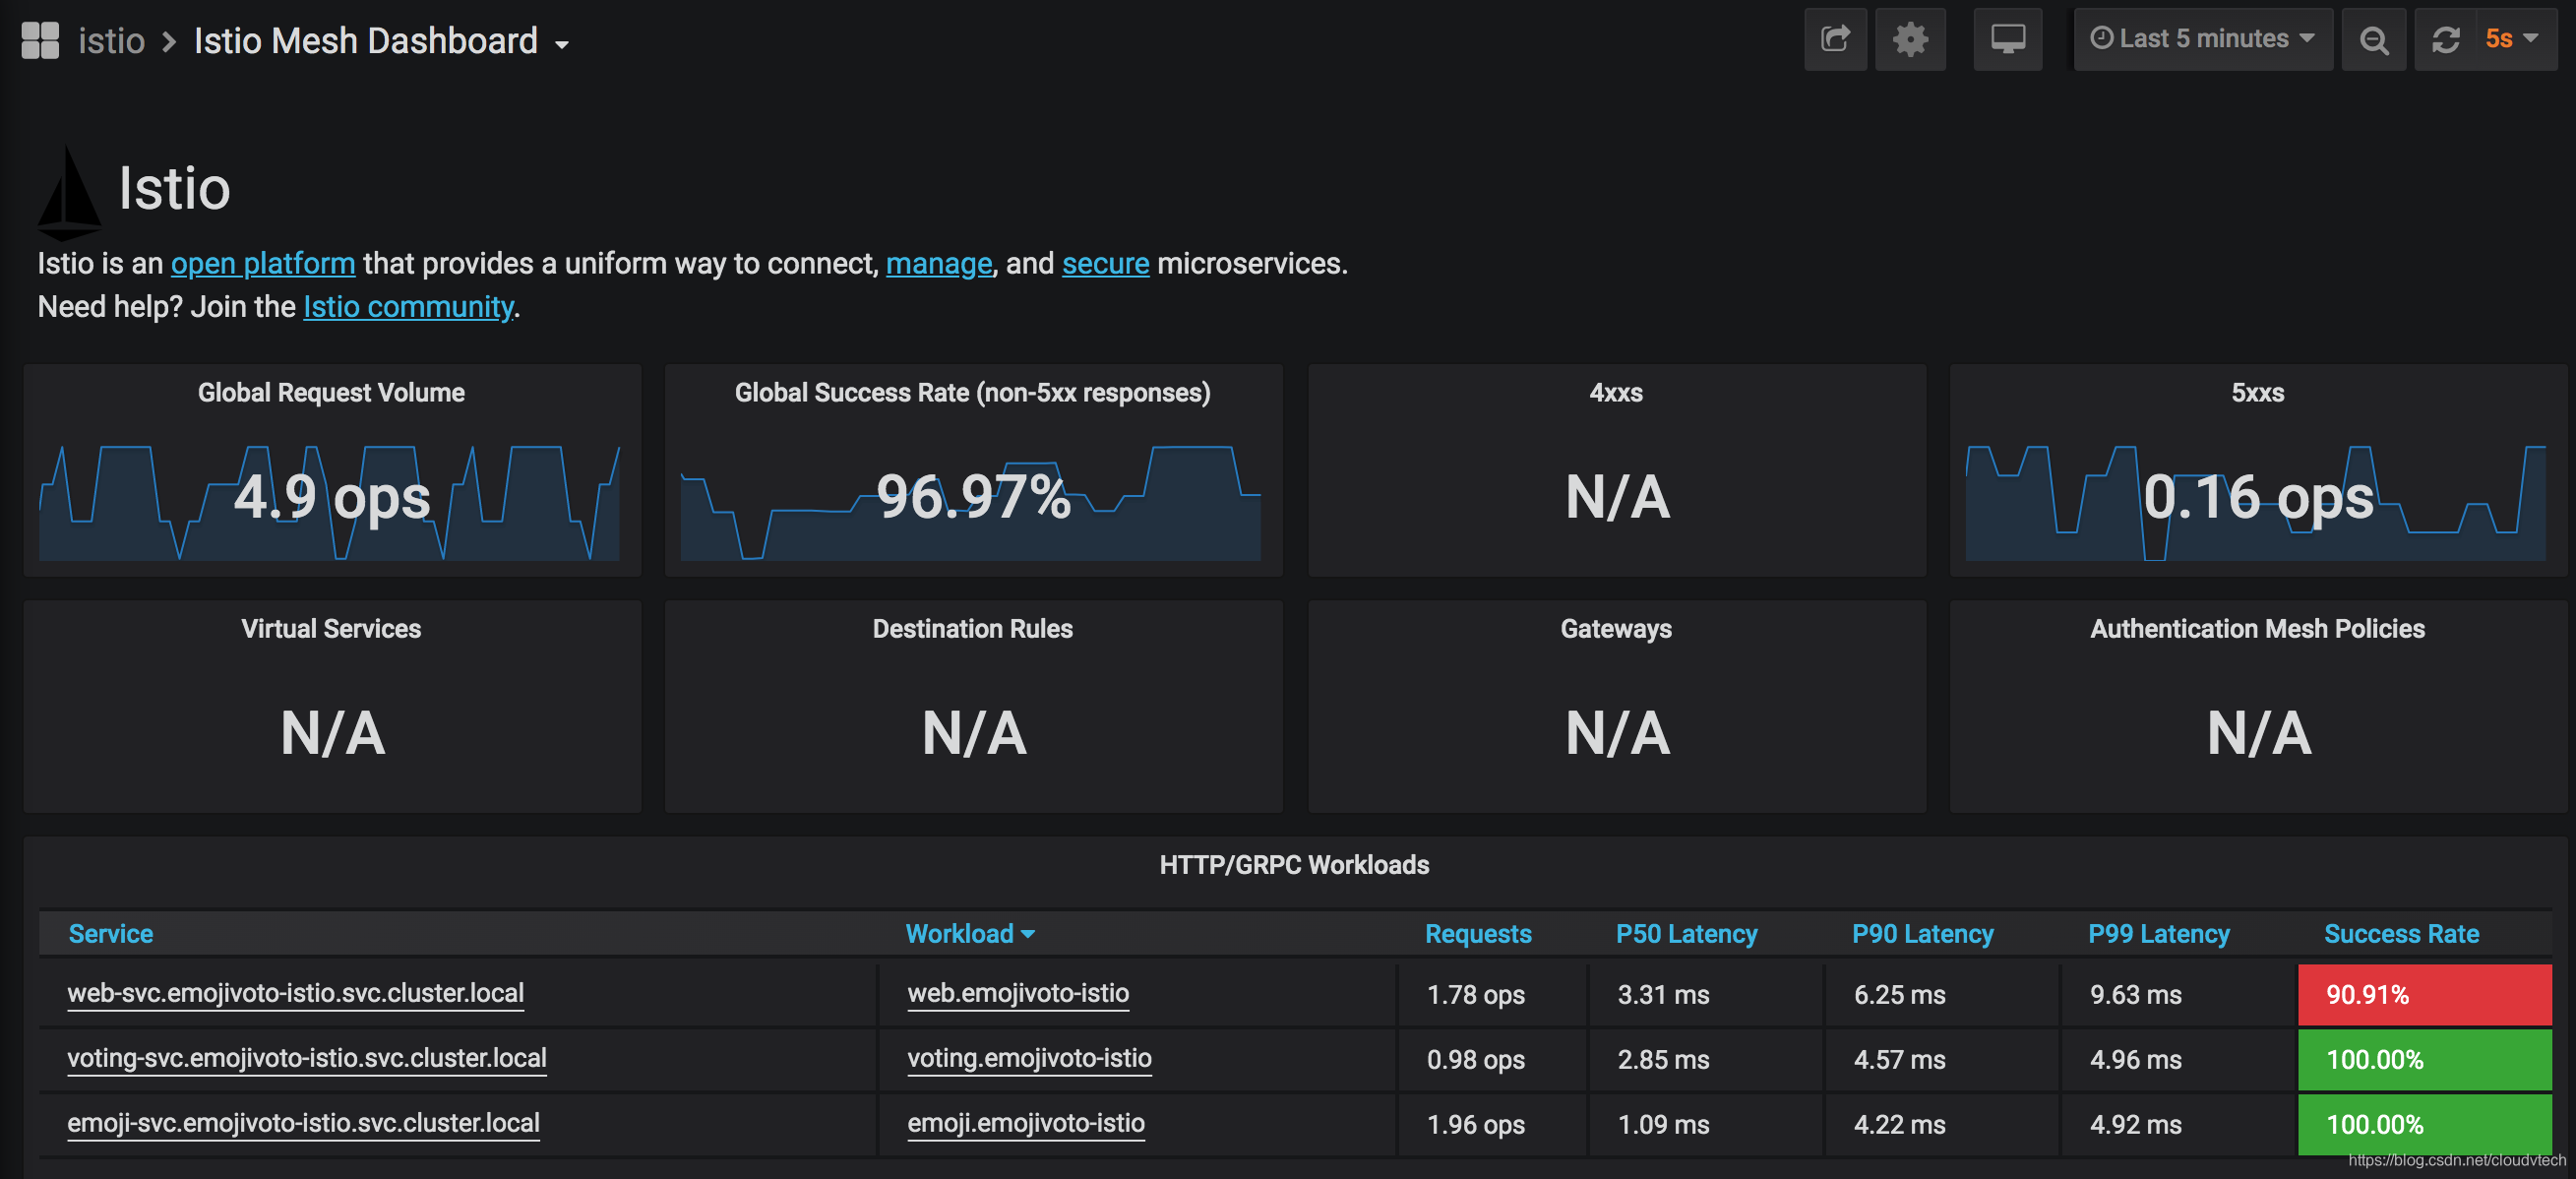This screenshot has height=1179, width=2576.
Task: Expand the 5s refresh interval dropdown
Action: [2511, 39]
